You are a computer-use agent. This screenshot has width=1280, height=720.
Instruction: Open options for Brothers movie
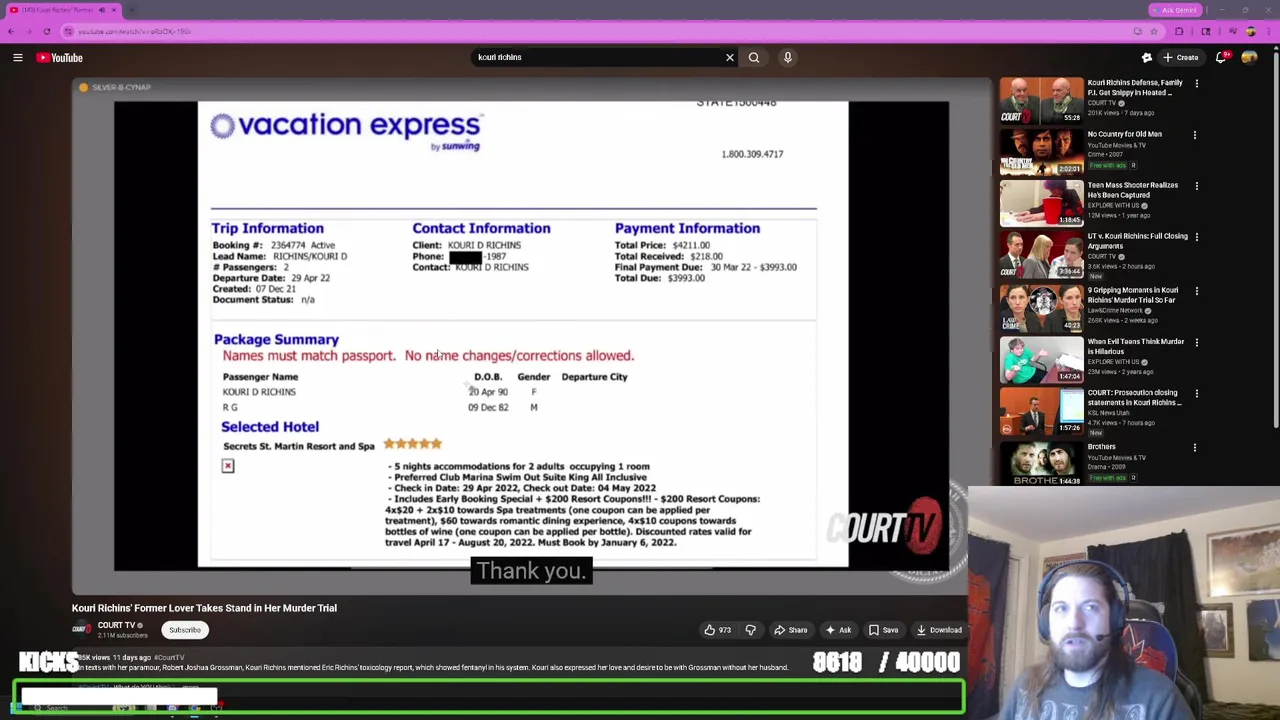[x=1196, y=447]
